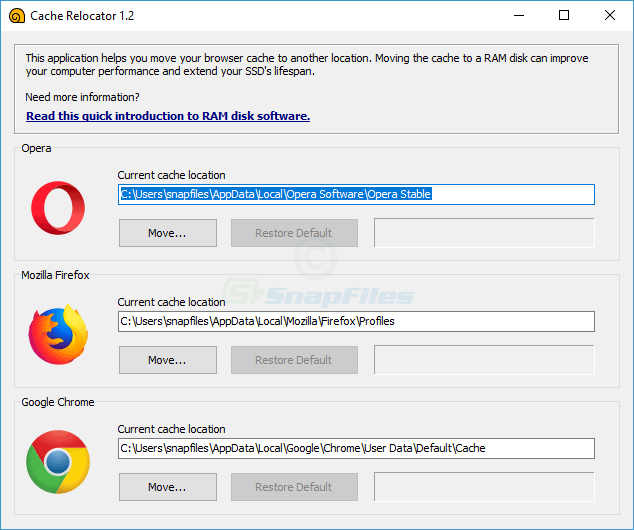Maximize the Cache Relocator window
The image size is (634, 530).
tap(564, 15)
